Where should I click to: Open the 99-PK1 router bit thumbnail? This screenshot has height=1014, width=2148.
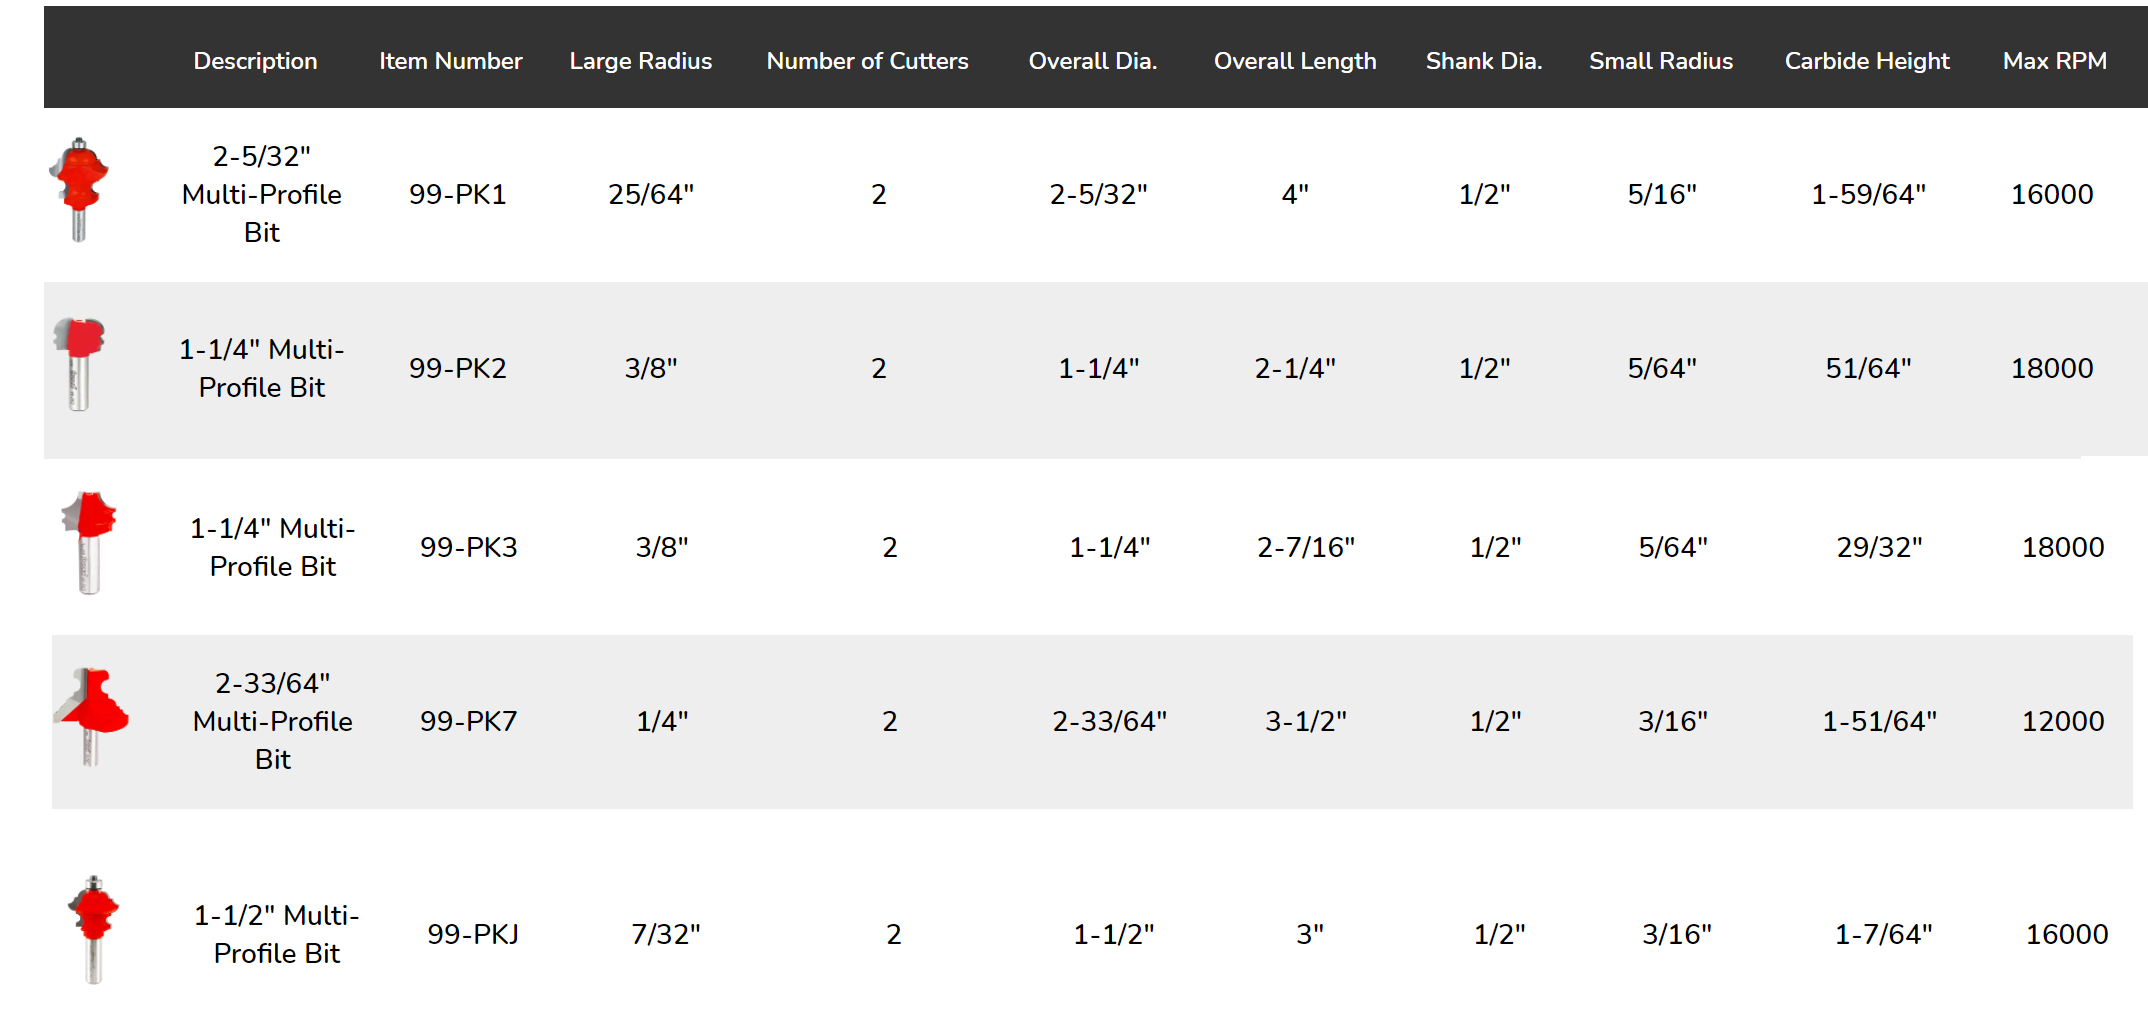(x=78, y=190)
